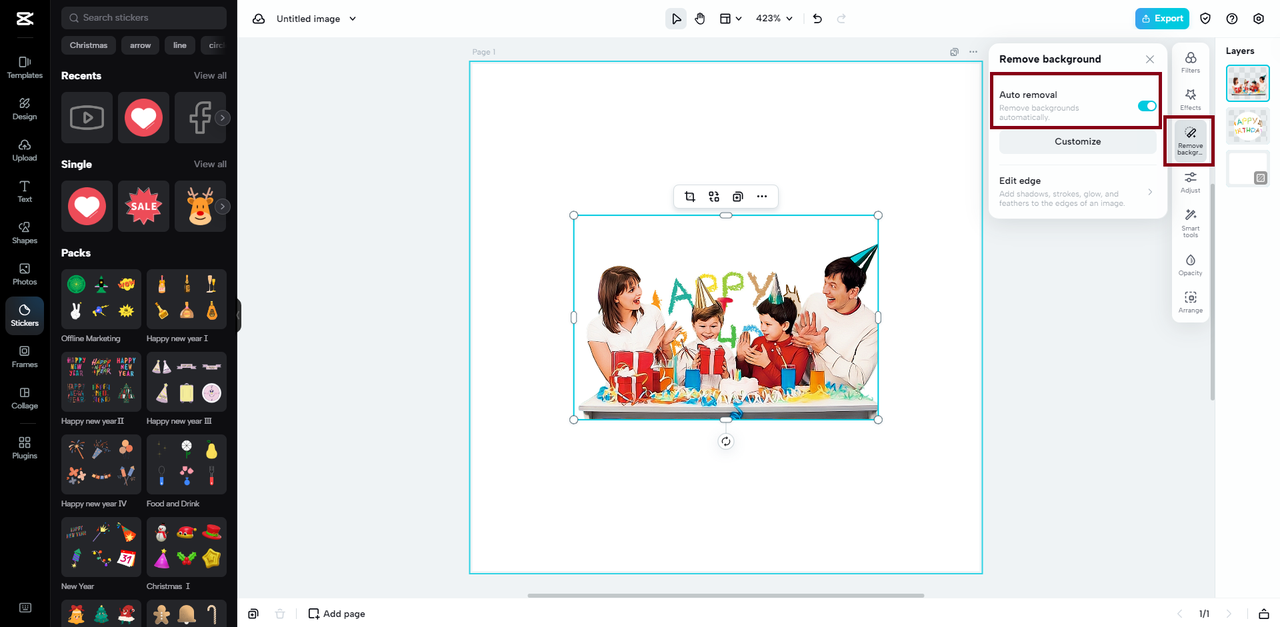Viewport: 1280px width, 627px height.
Task: Open the Frames panel
Action: (24, 356)
